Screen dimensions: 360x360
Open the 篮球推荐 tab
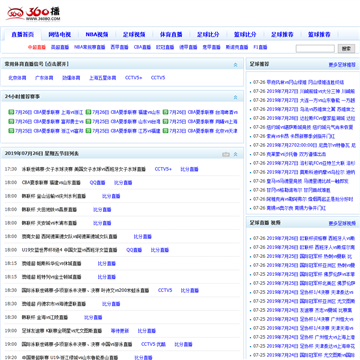(x=319, y=35)
